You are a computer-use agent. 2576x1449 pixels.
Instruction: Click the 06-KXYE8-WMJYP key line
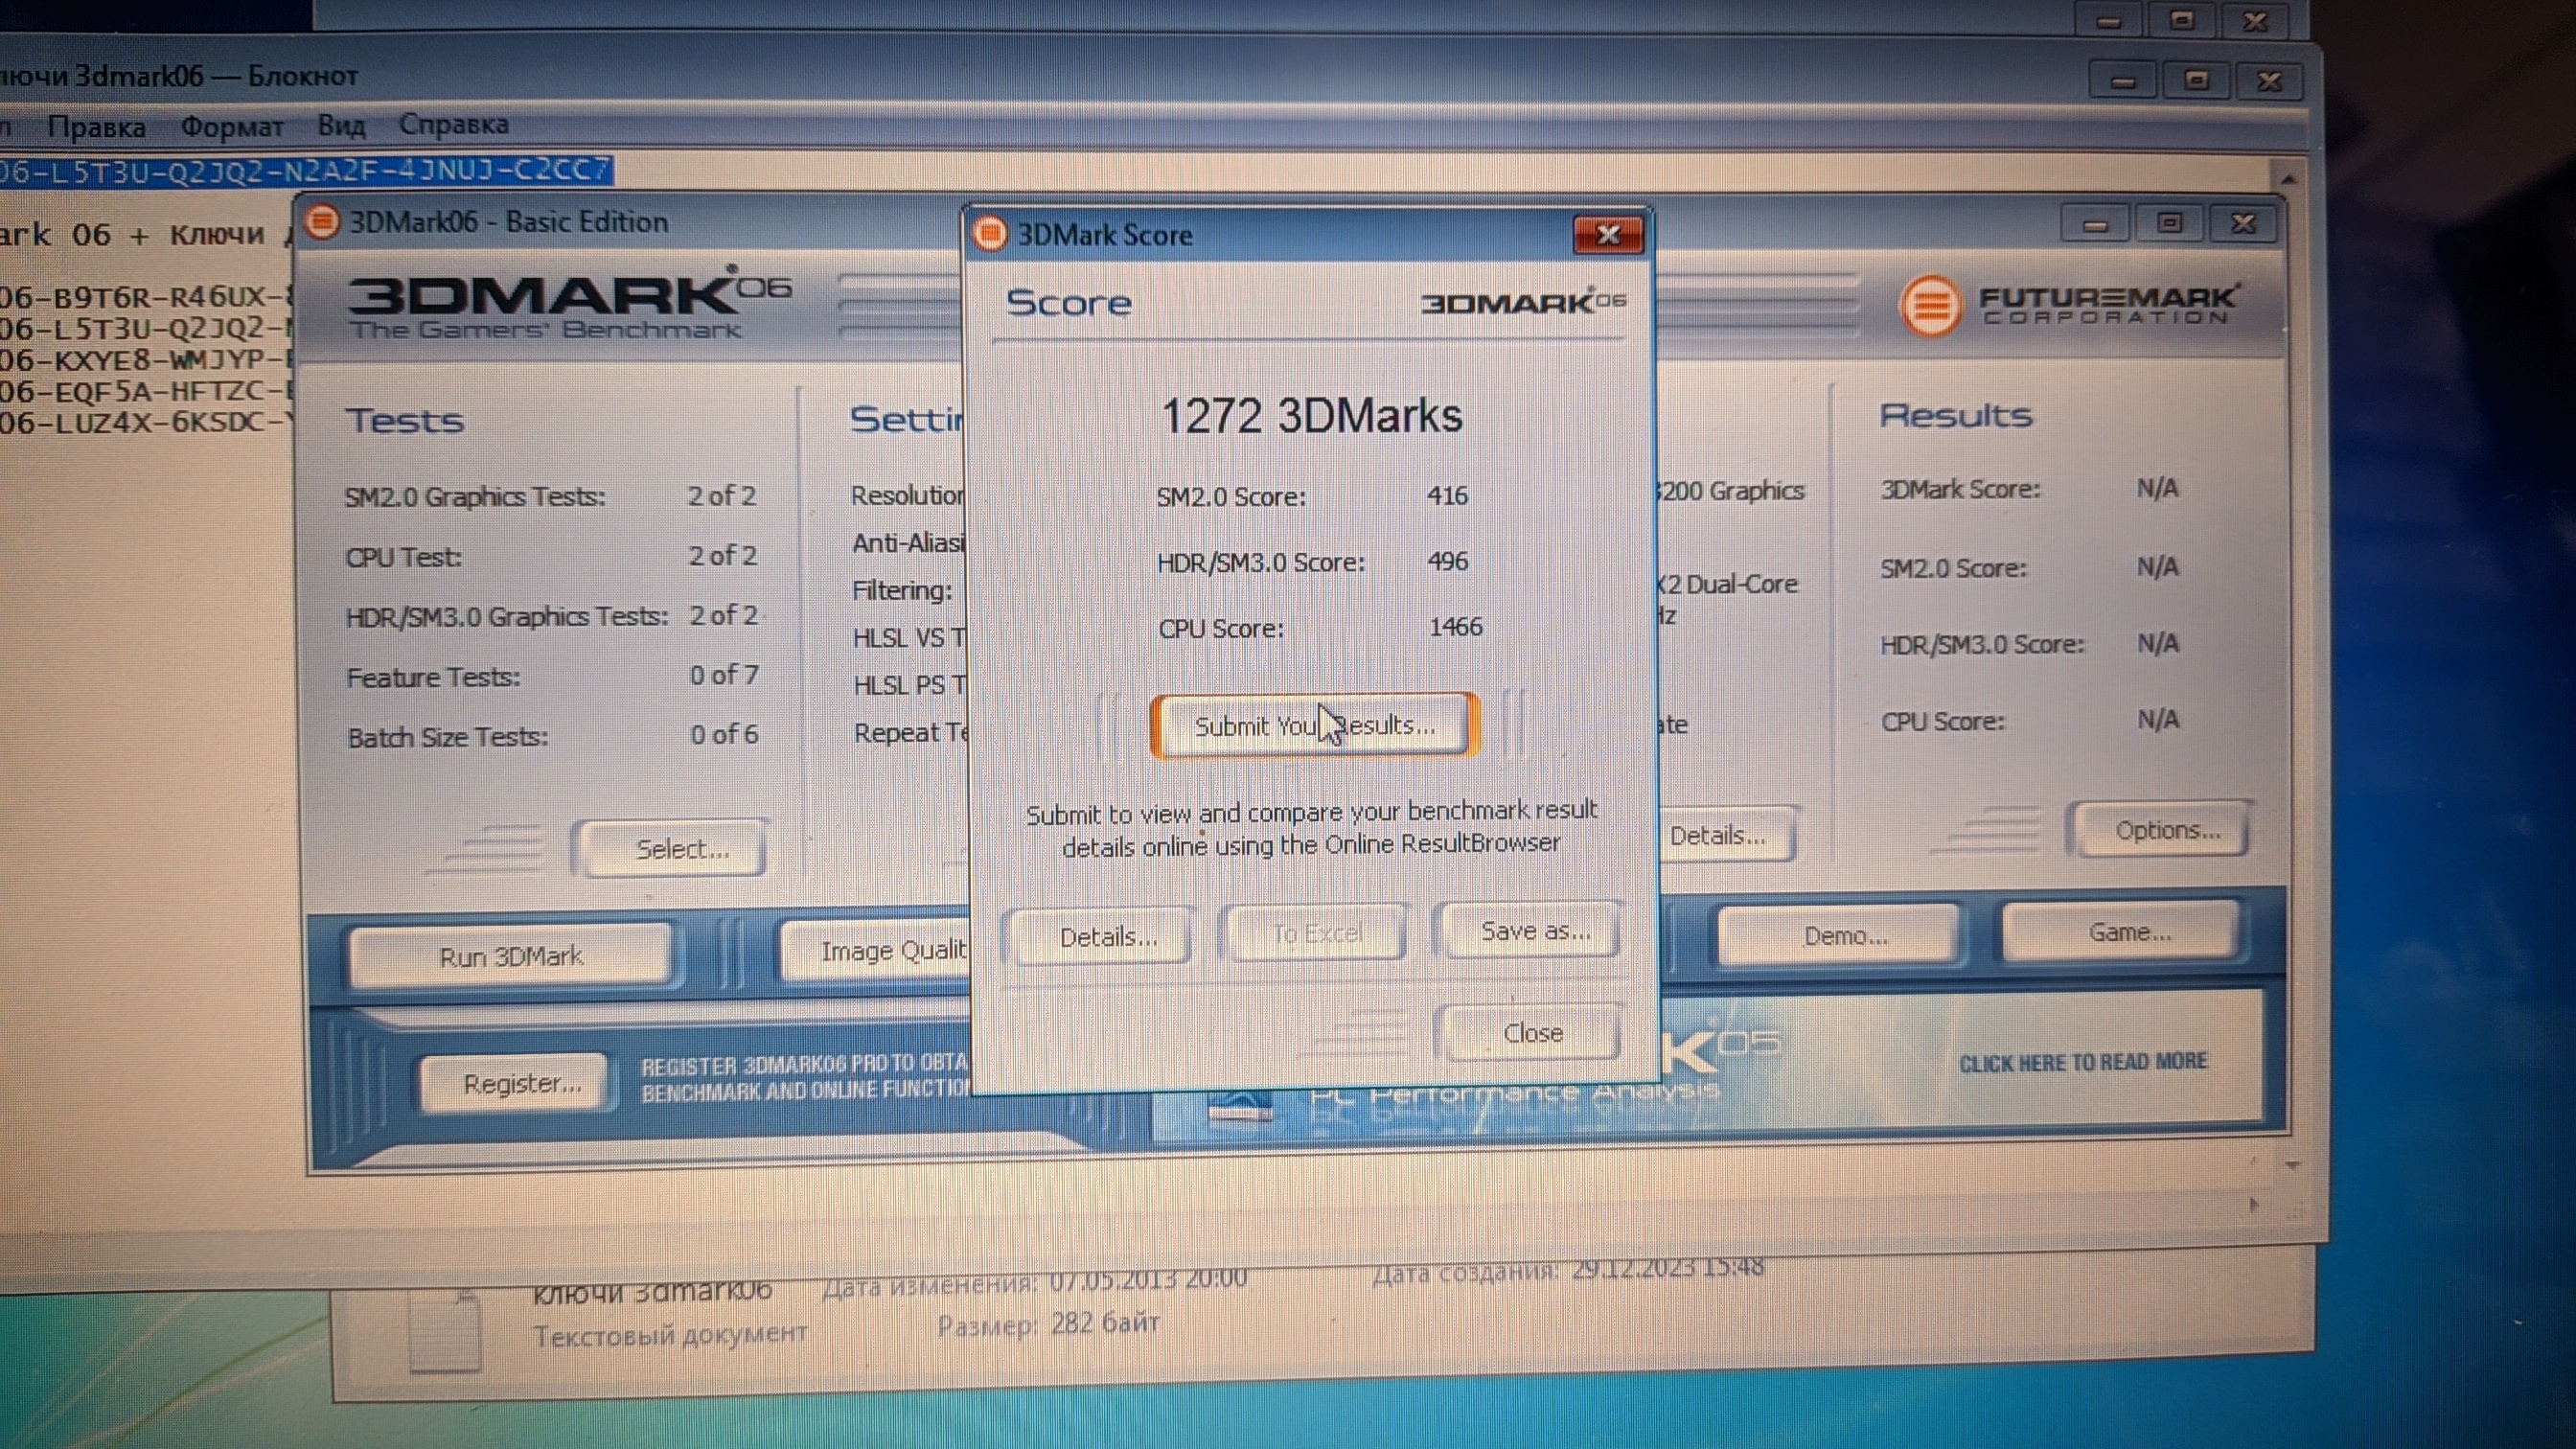[146, 359]
